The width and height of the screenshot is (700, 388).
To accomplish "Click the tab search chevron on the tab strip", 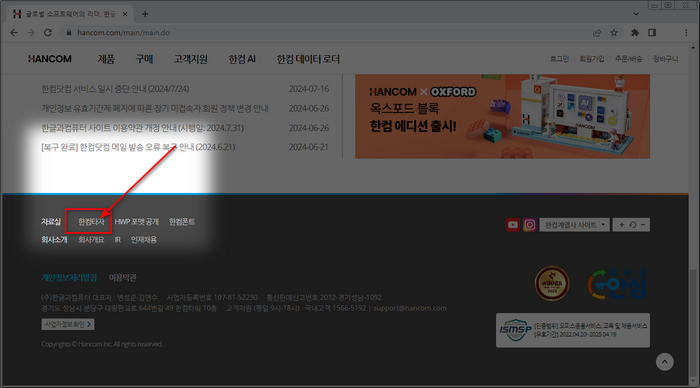I will [636, 14].
